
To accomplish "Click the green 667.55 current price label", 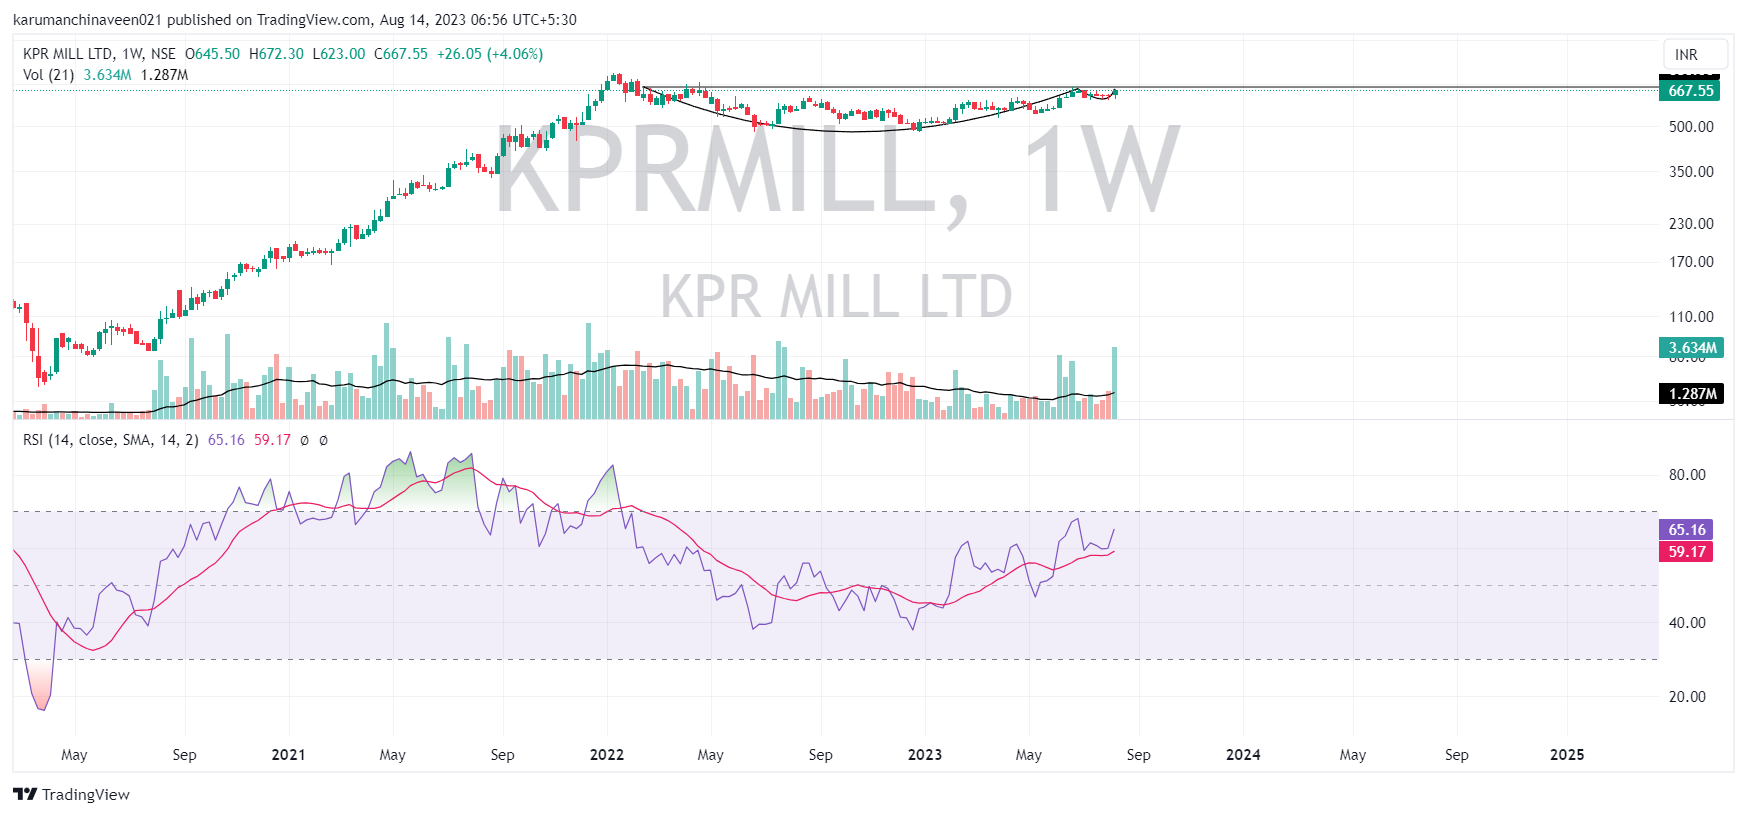I will pyautogui.click(x=1690, y=91).
